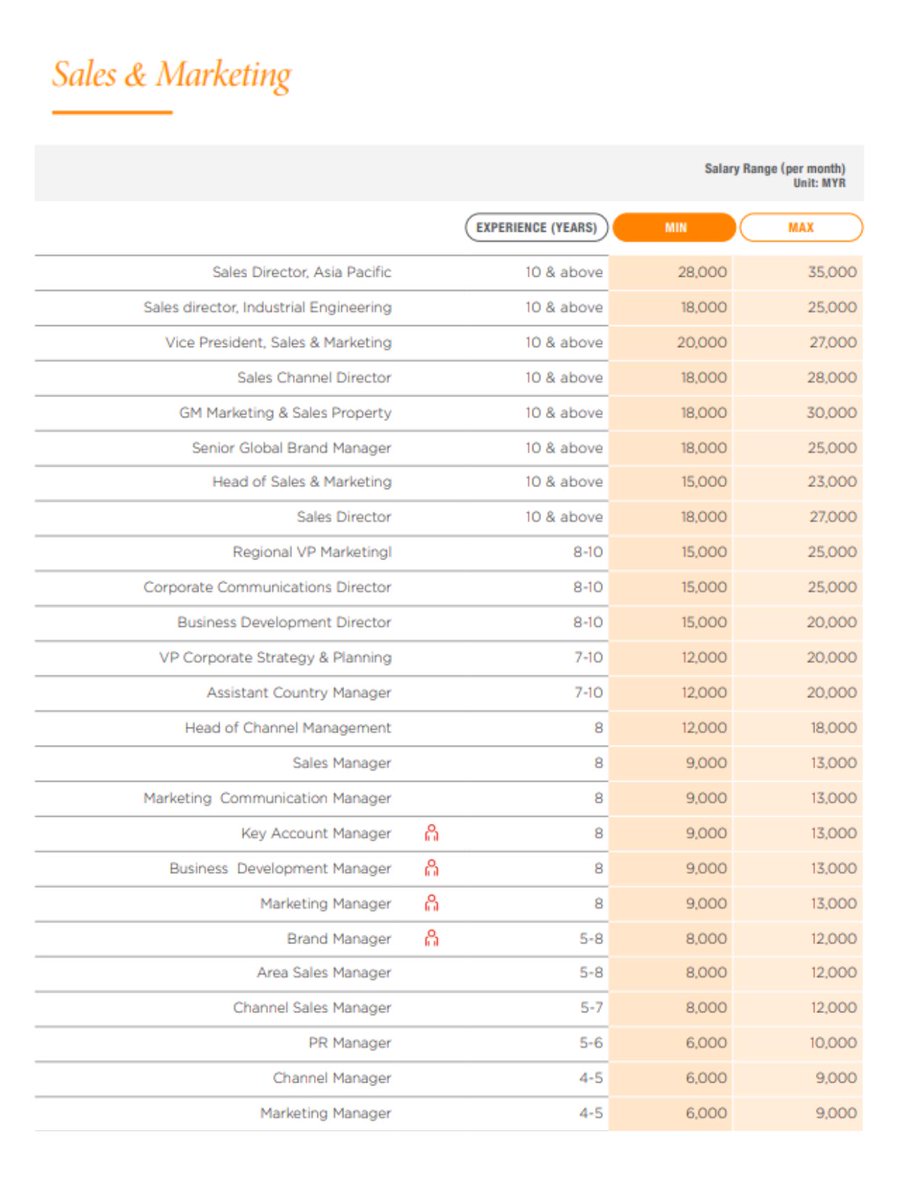The height and width of the screenshot is (1200, 900).
Task: Click the 20,000 min for Vice President
Action: click(702, 342)
